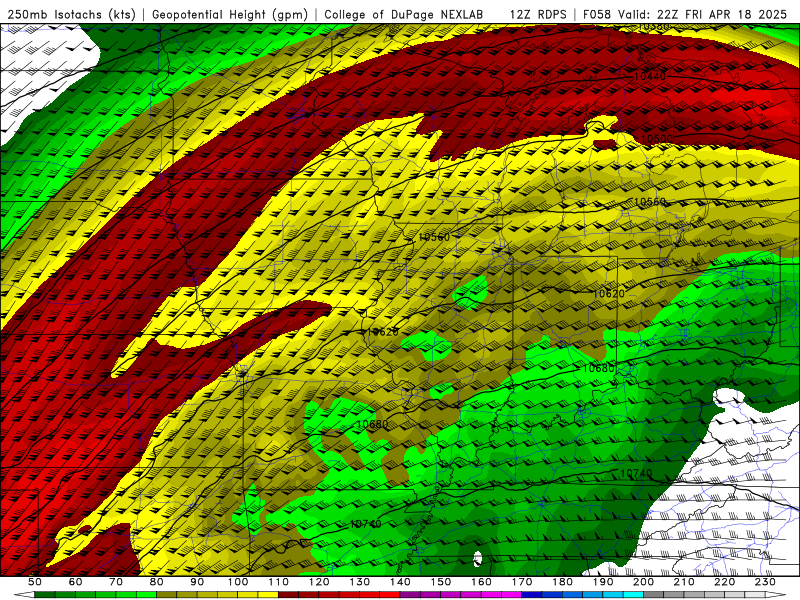Click the 100 knot colorbar label
Screen dimensions: 800x600
tap(238, 582)
